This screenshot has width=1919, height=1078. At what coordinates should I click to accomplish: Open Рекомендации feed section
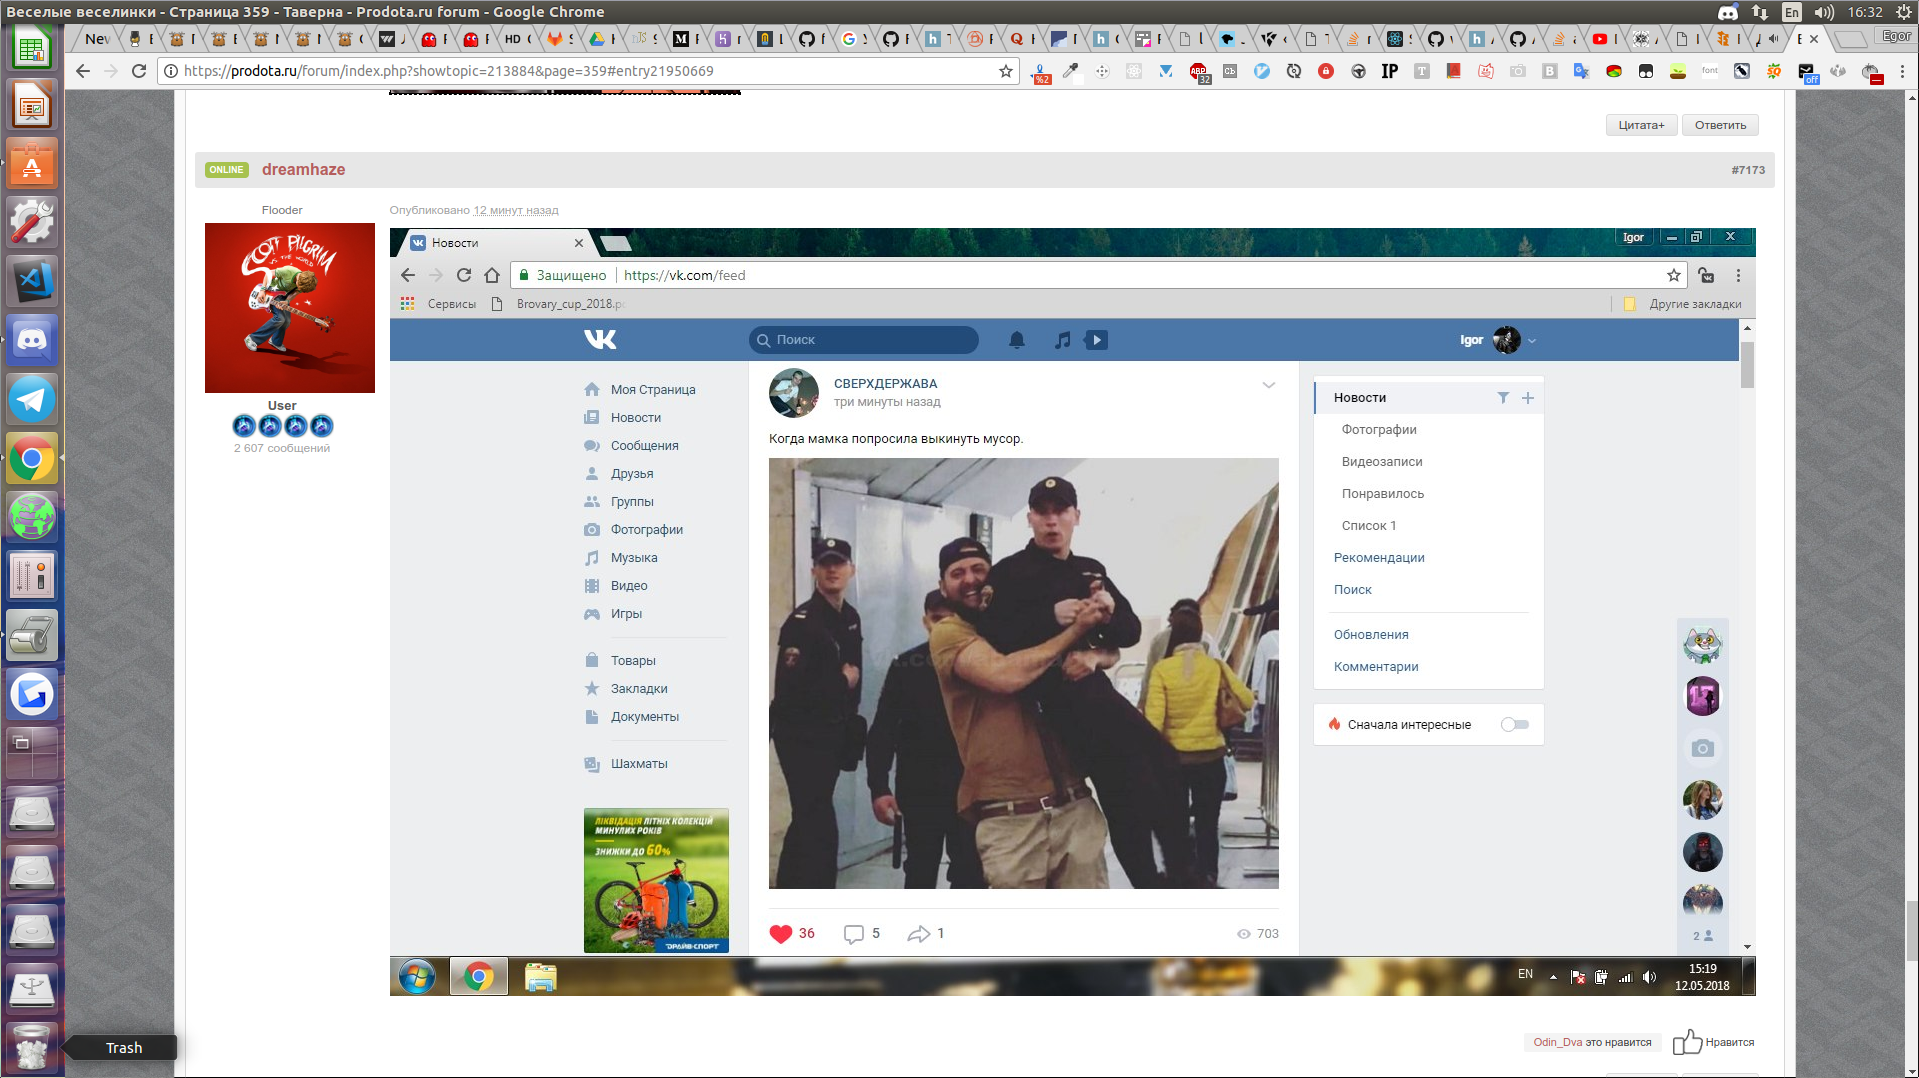click(x=1379, y=558)
